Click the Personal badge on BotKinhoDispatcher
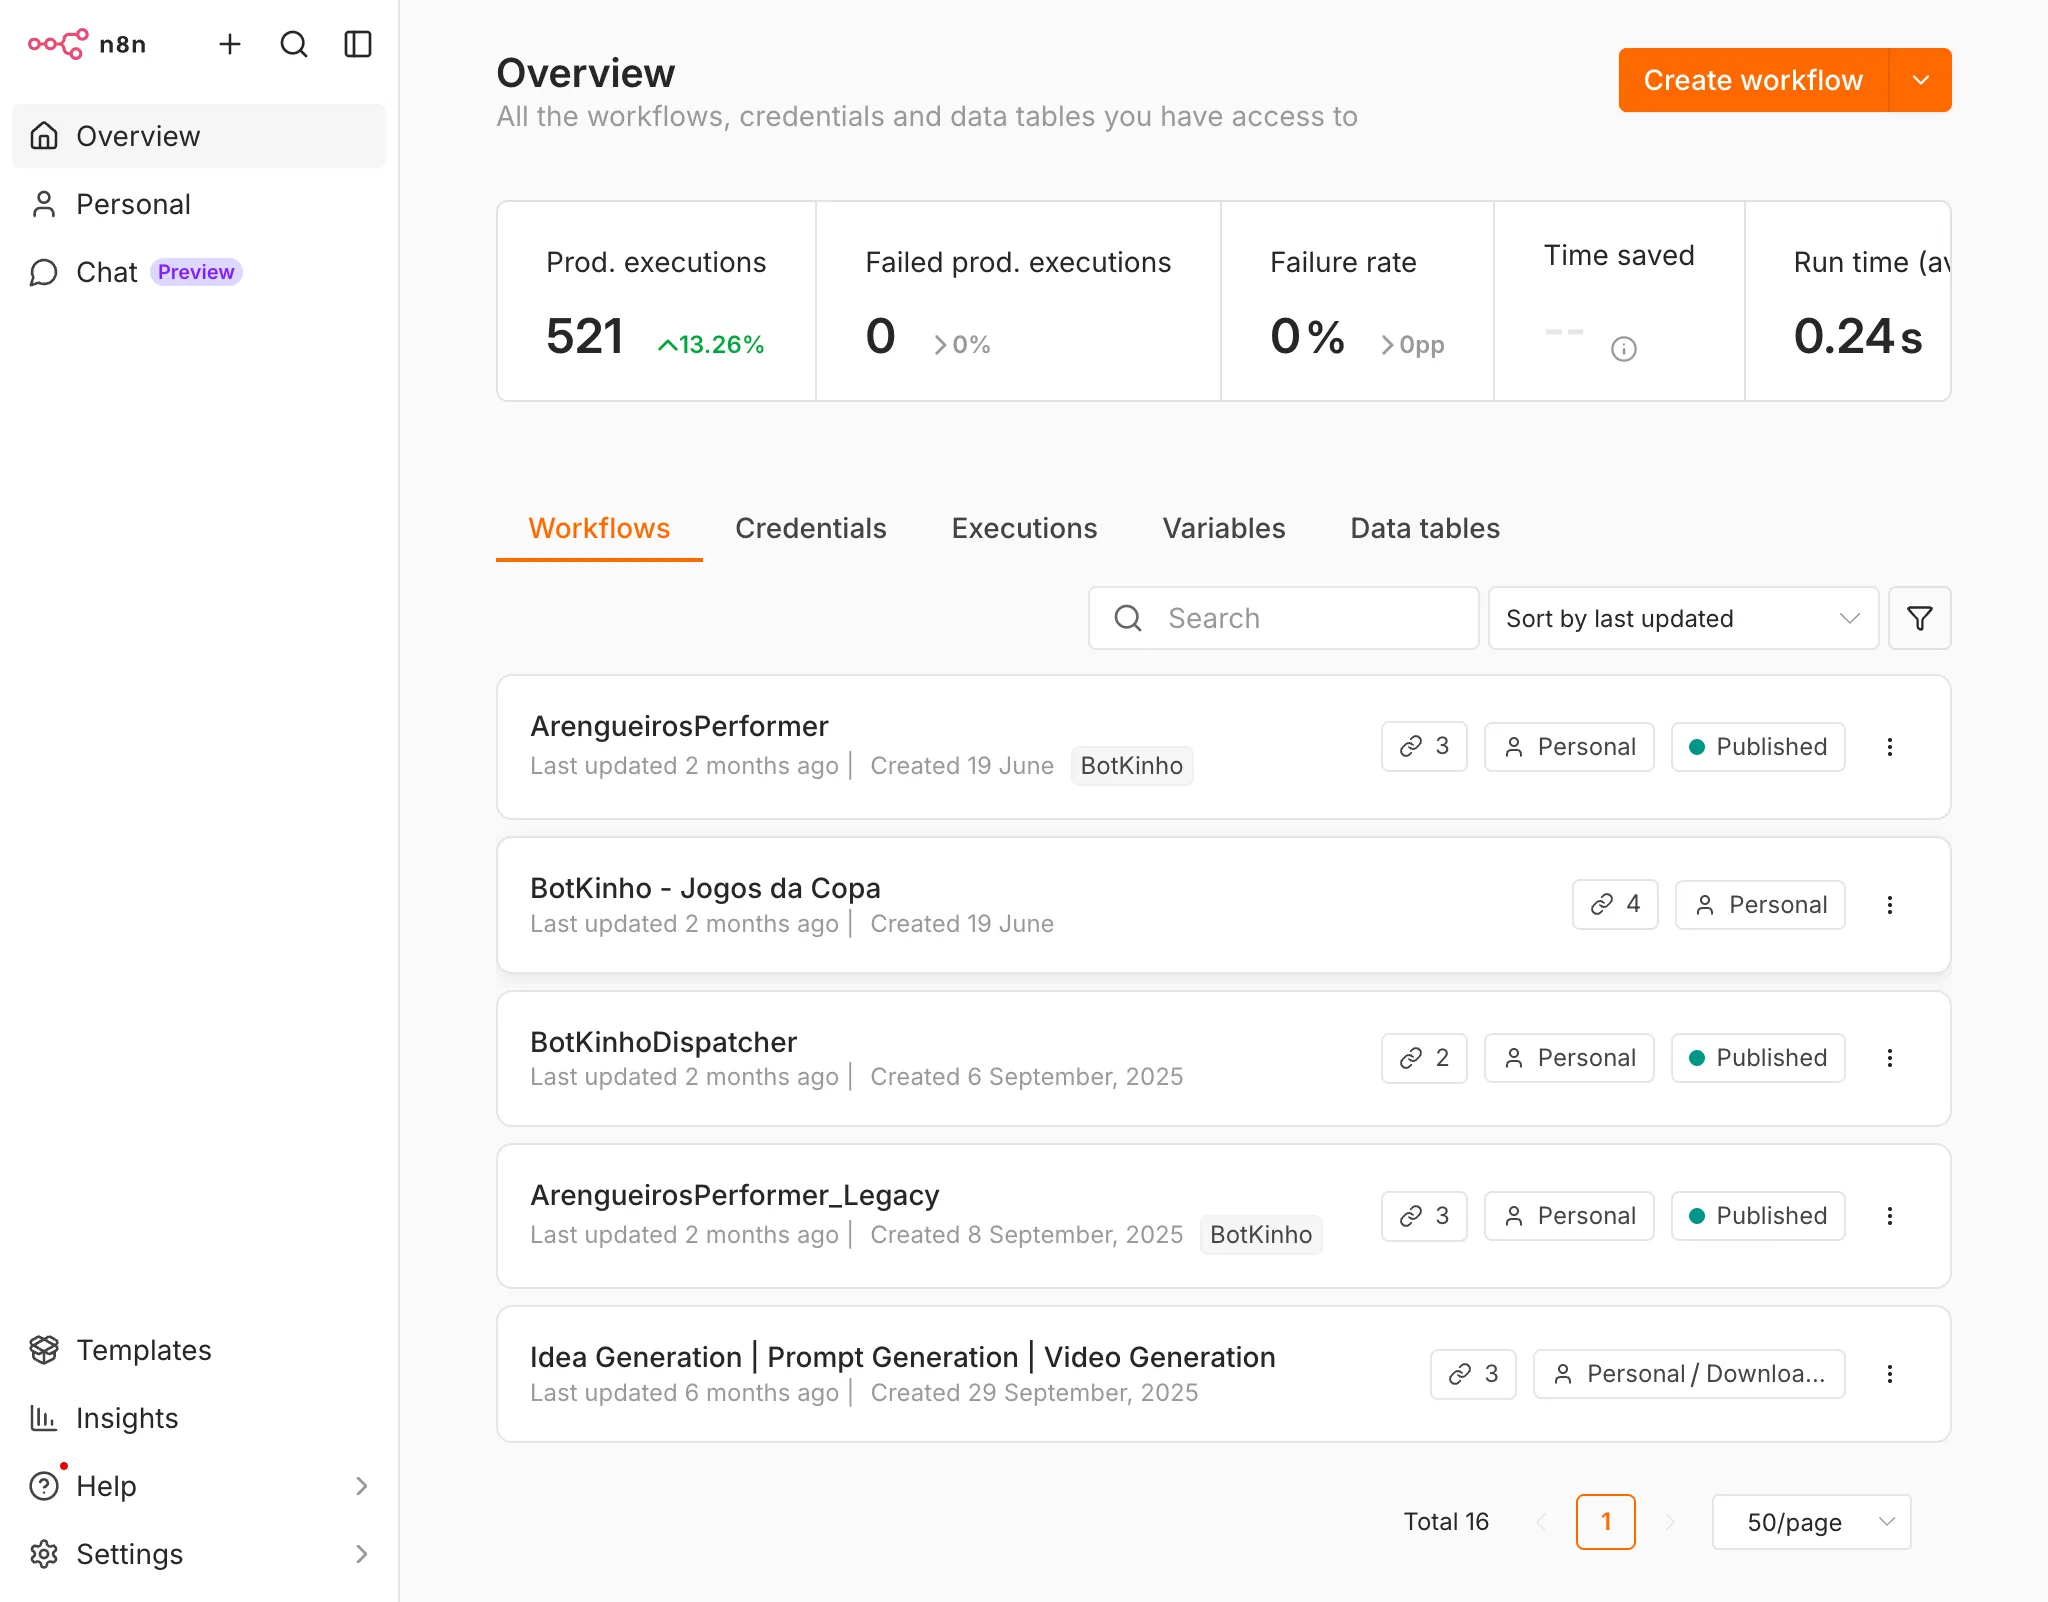Screen dimensions: 2048x1602 pos(1569,1058)
